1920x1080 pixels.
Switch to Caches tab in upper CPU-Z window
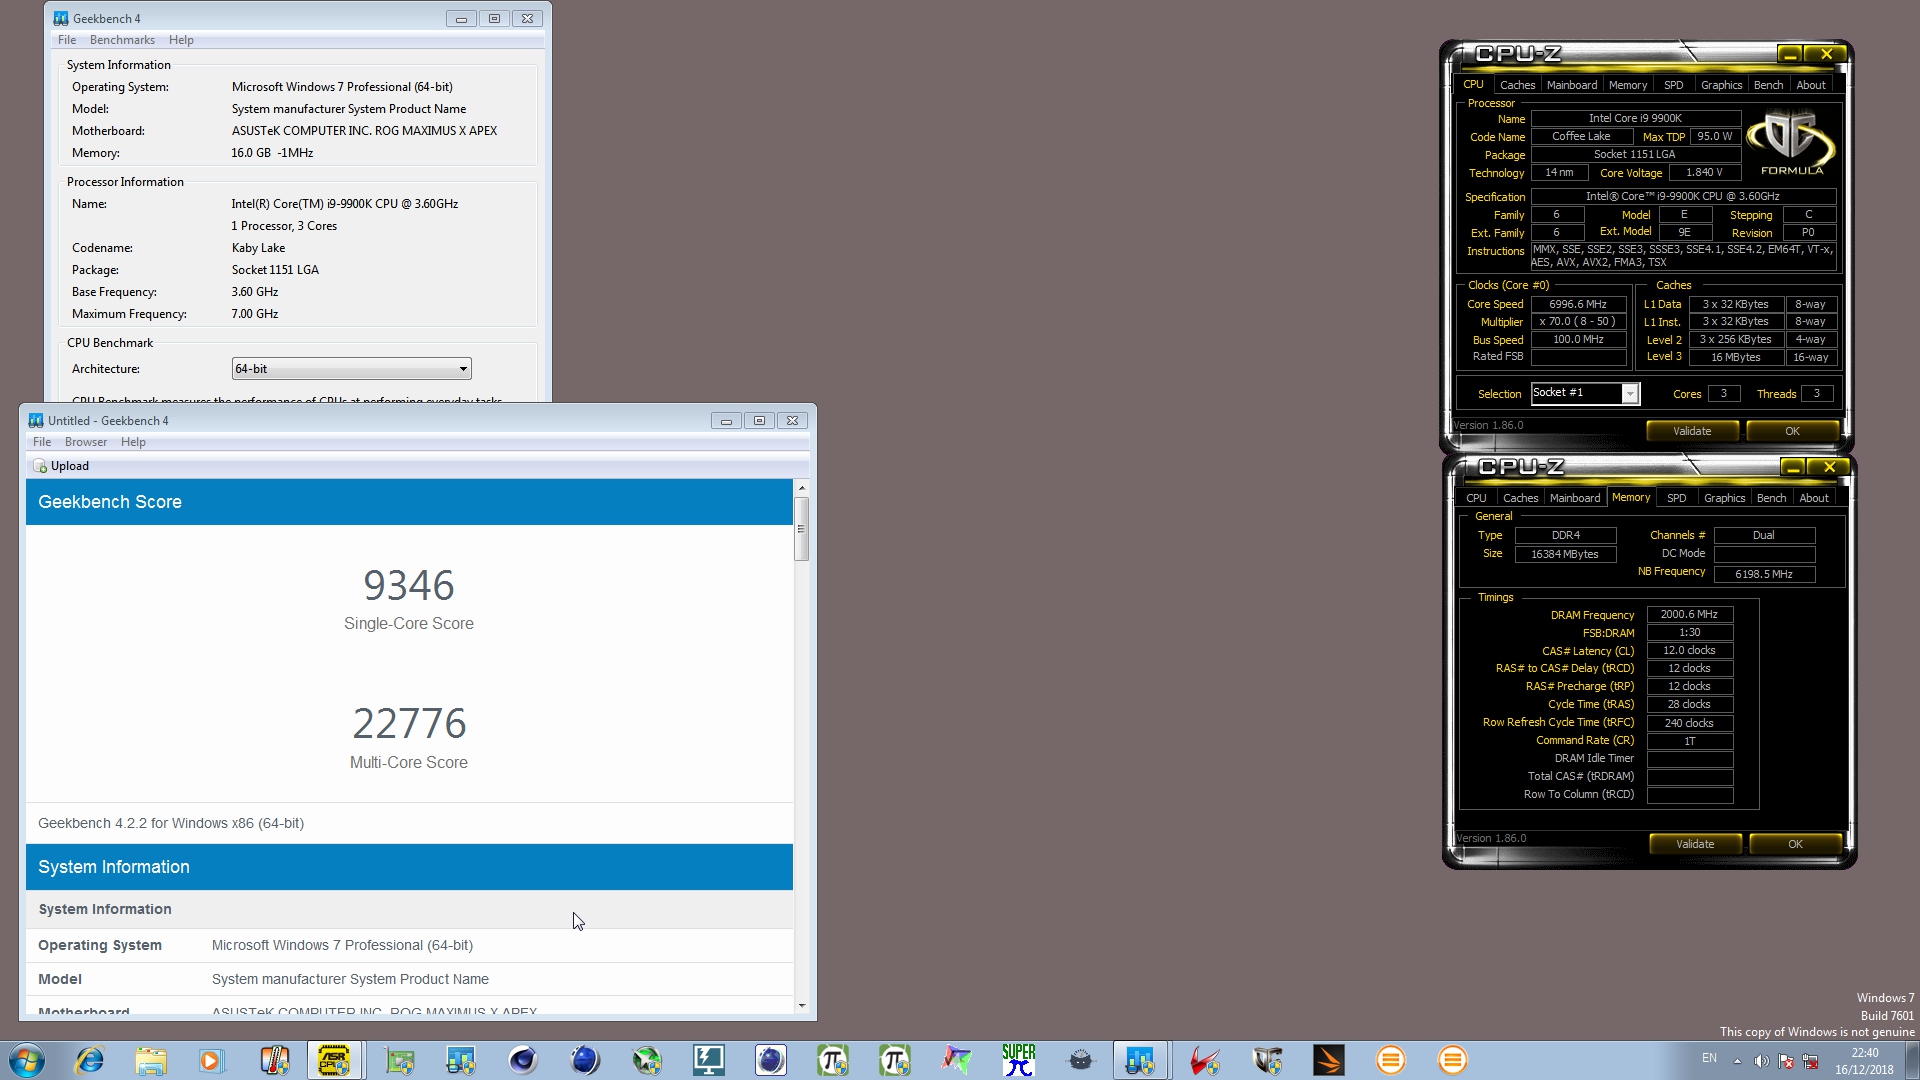(x=1517, y=85)
